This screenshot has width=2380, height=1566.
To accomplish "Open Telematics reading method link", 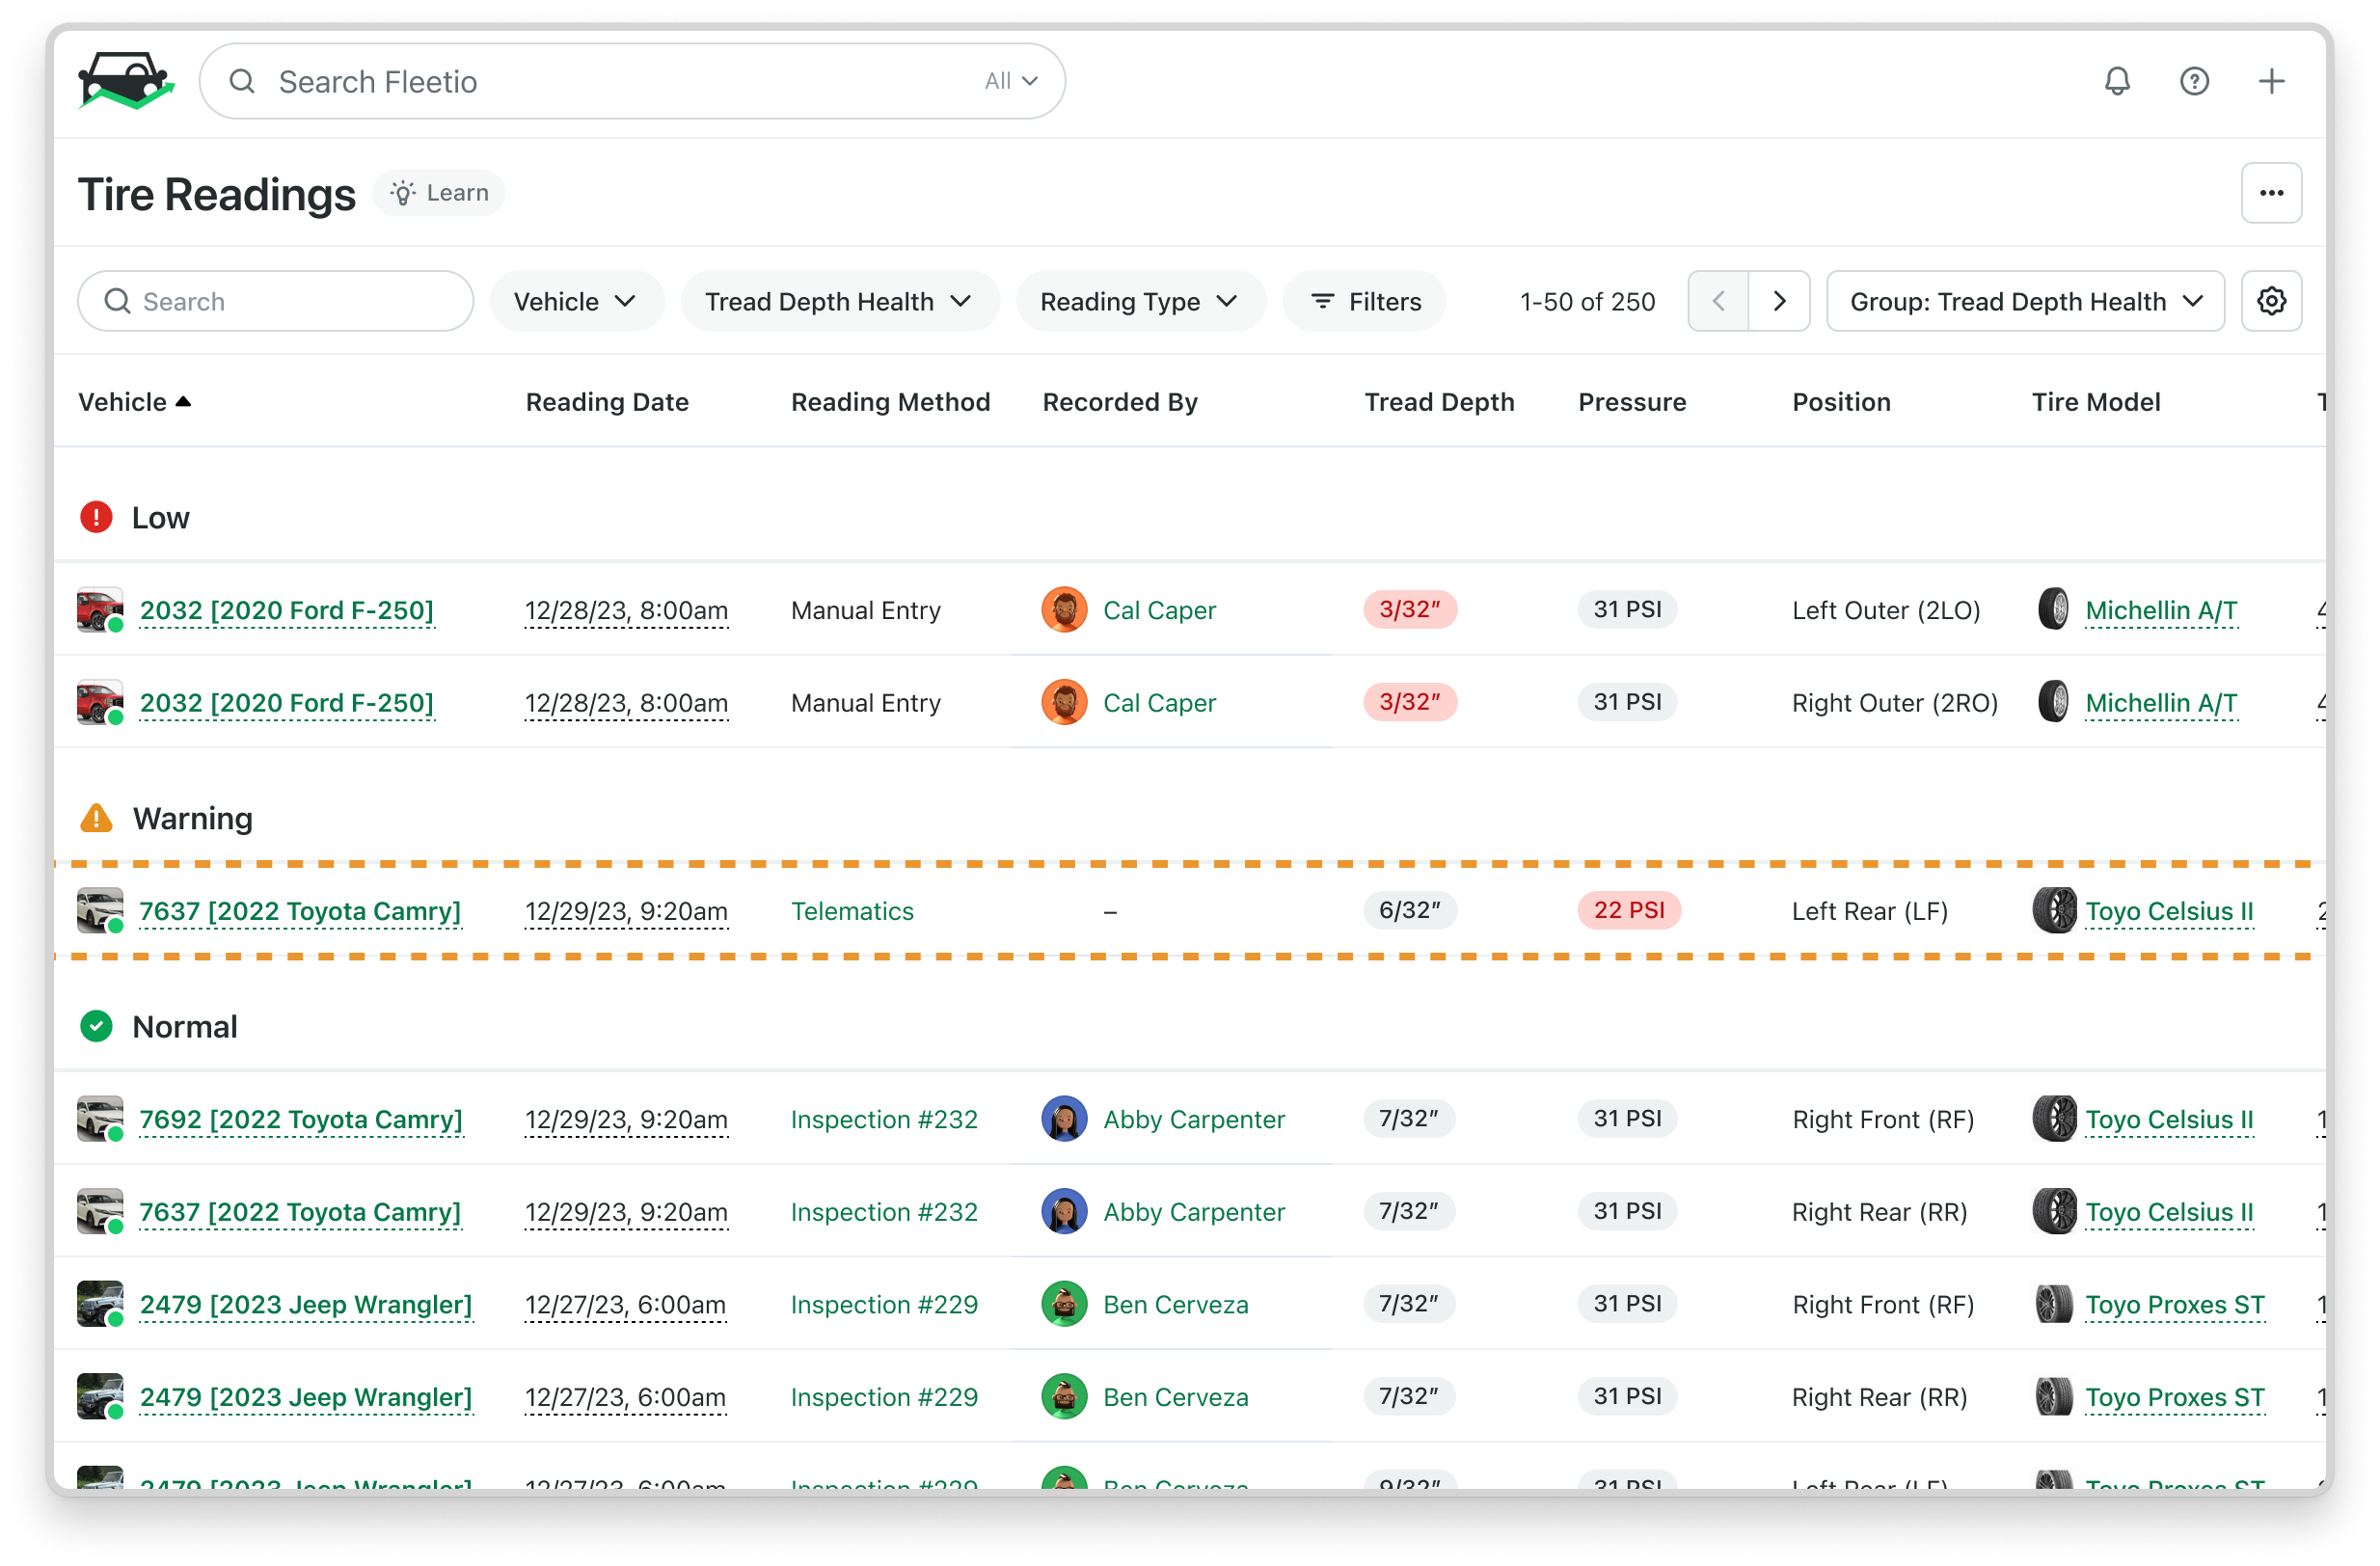I will tap(852, 911).
